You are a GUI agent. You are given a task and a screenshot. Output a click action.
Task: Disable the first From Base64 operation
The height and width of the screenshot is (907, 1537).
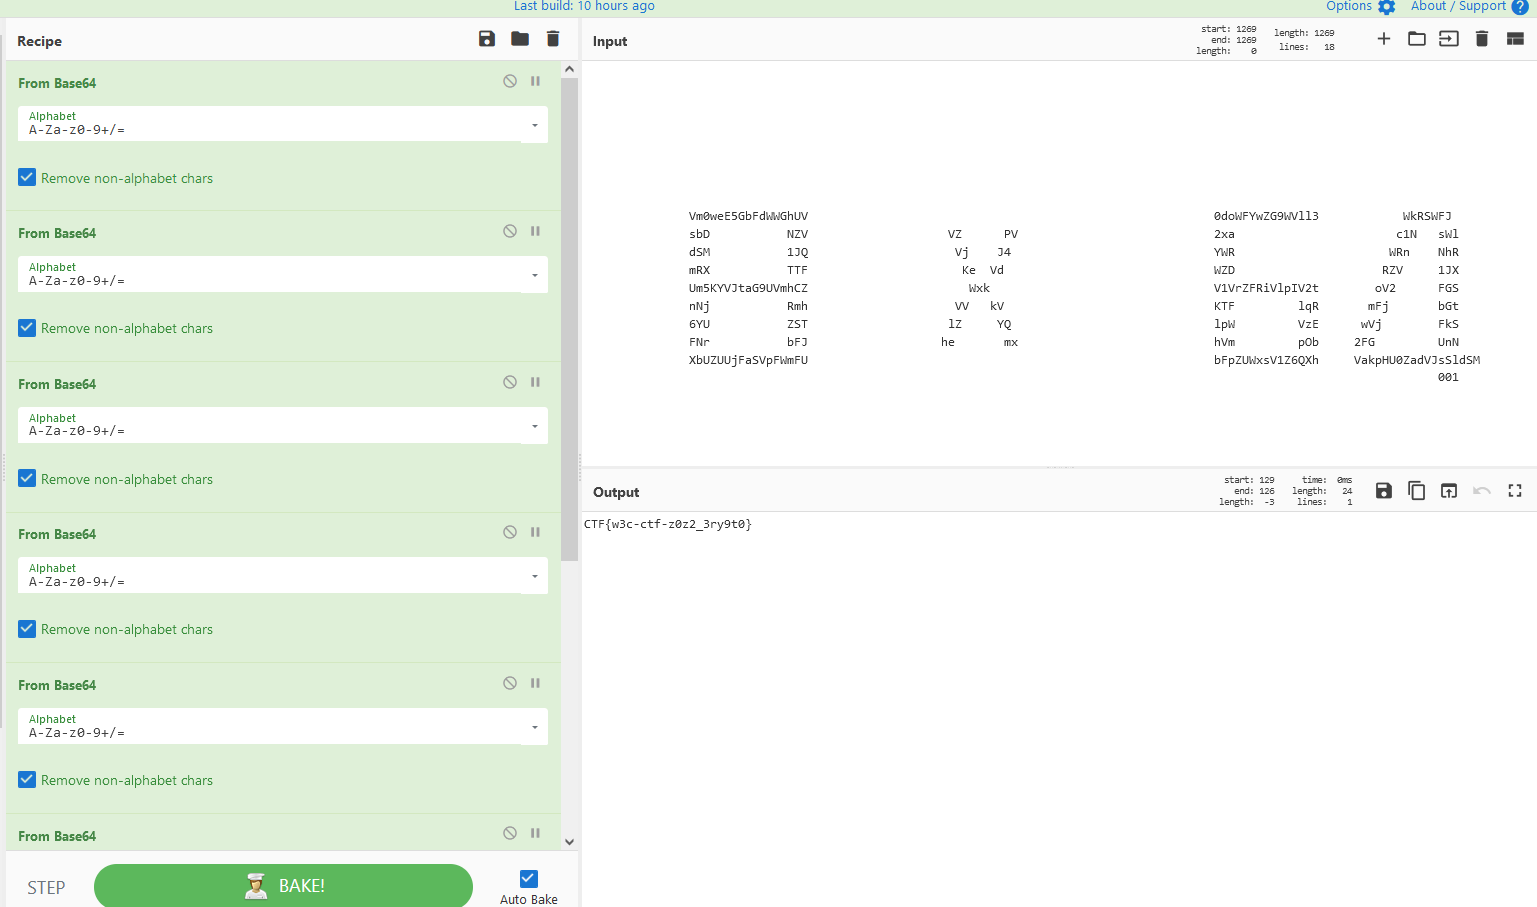tap(510, 81)
